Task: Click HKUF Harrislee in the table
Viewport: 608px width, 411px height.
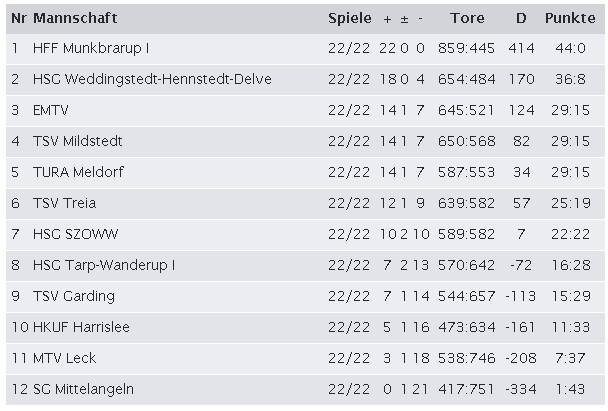Action: [x=81, y=327]
